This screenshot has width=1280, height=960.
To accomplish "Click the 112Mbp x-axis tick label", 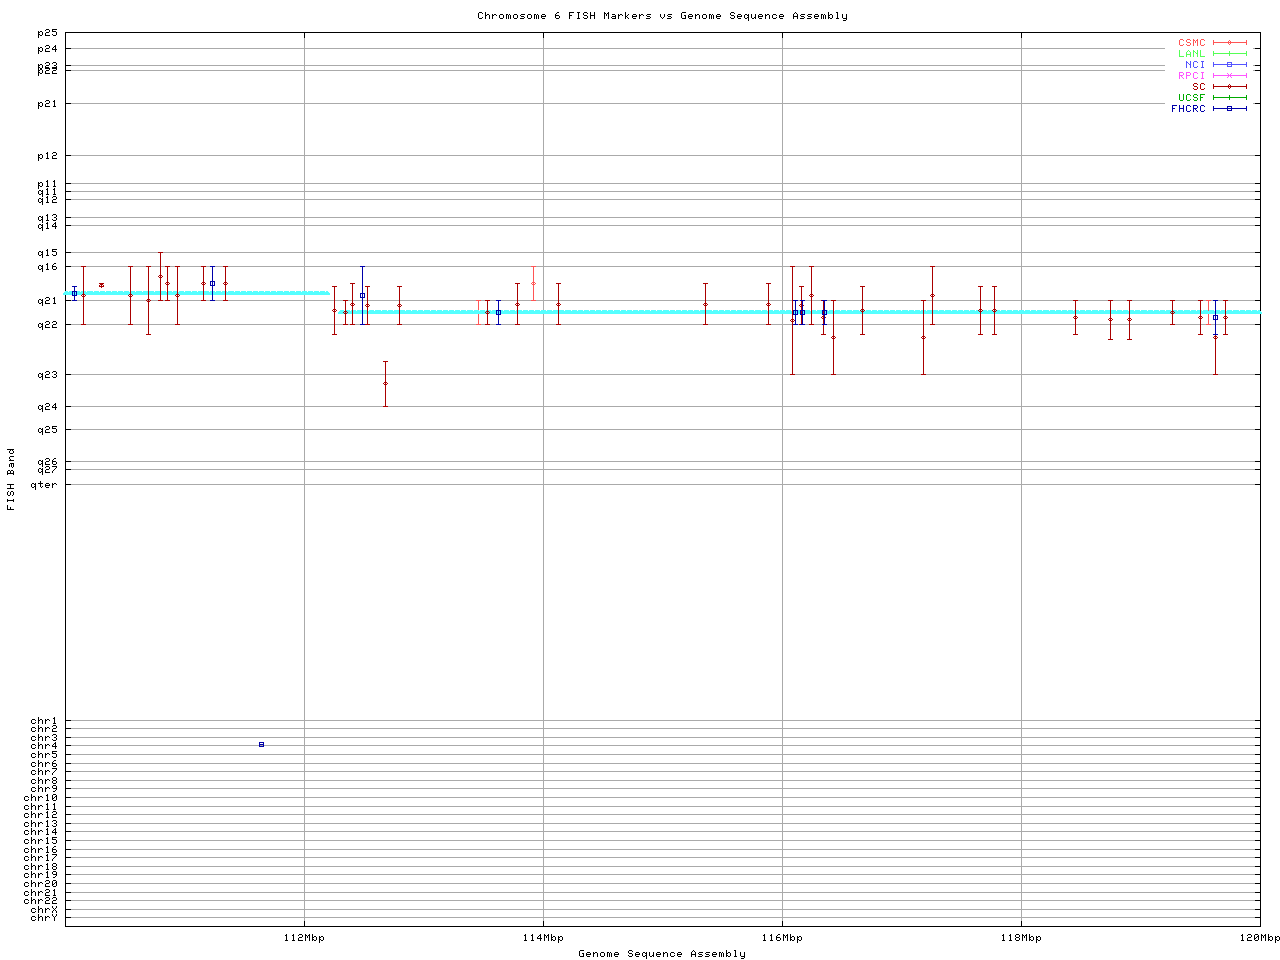I will coord(305,938).
